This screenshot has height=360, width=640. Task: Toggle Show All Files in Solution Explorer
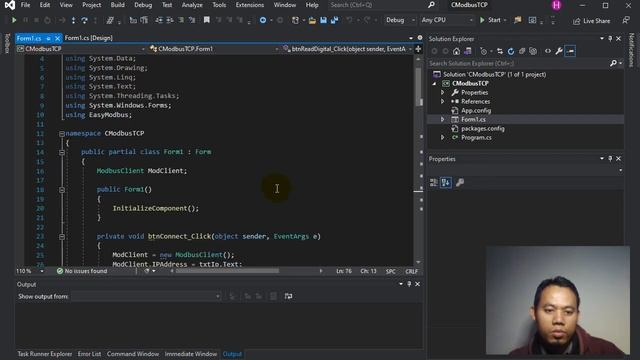tap(533, 51)
